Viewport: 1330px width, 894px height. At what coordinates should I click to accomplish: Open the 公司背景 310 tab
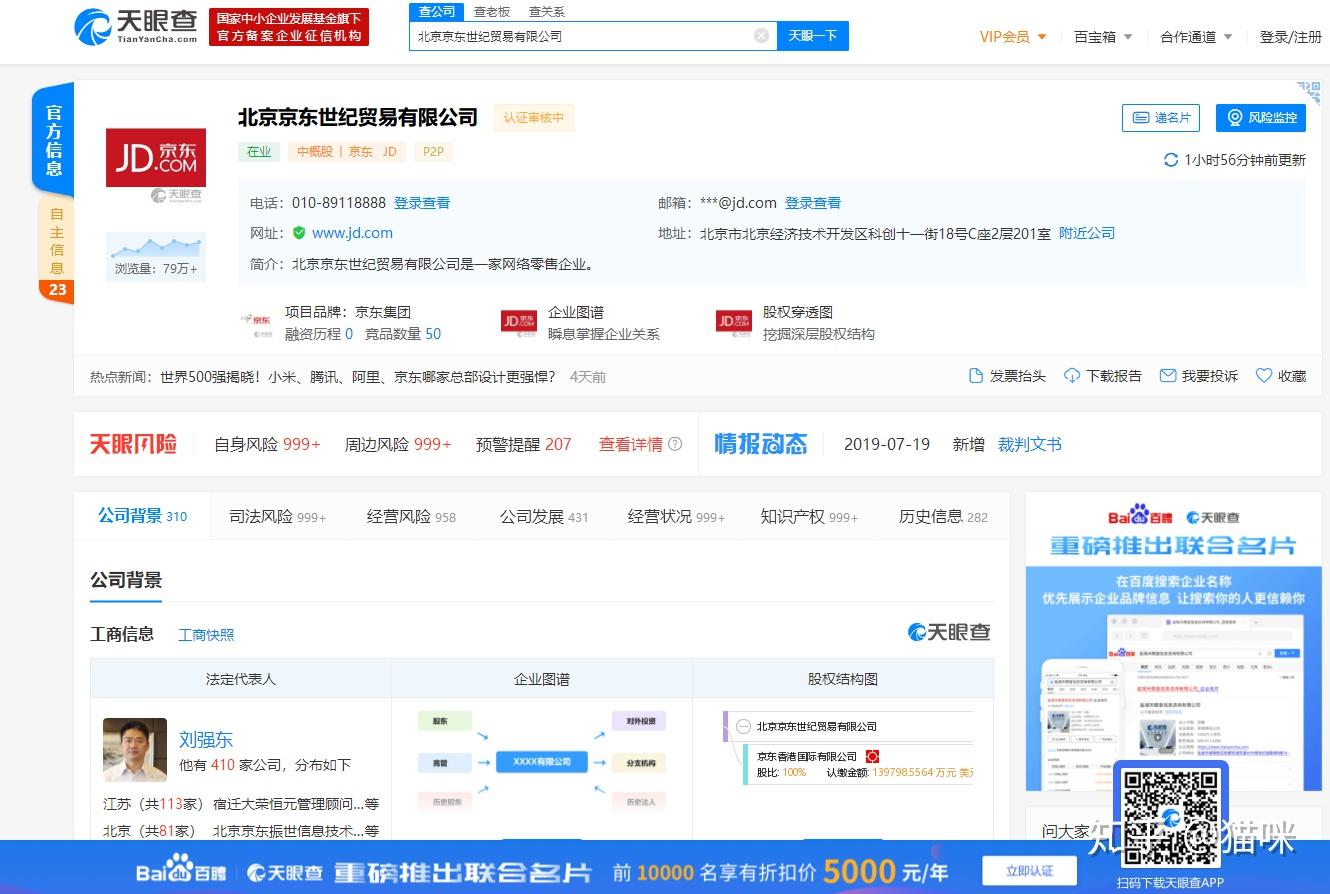coord(142,516)
